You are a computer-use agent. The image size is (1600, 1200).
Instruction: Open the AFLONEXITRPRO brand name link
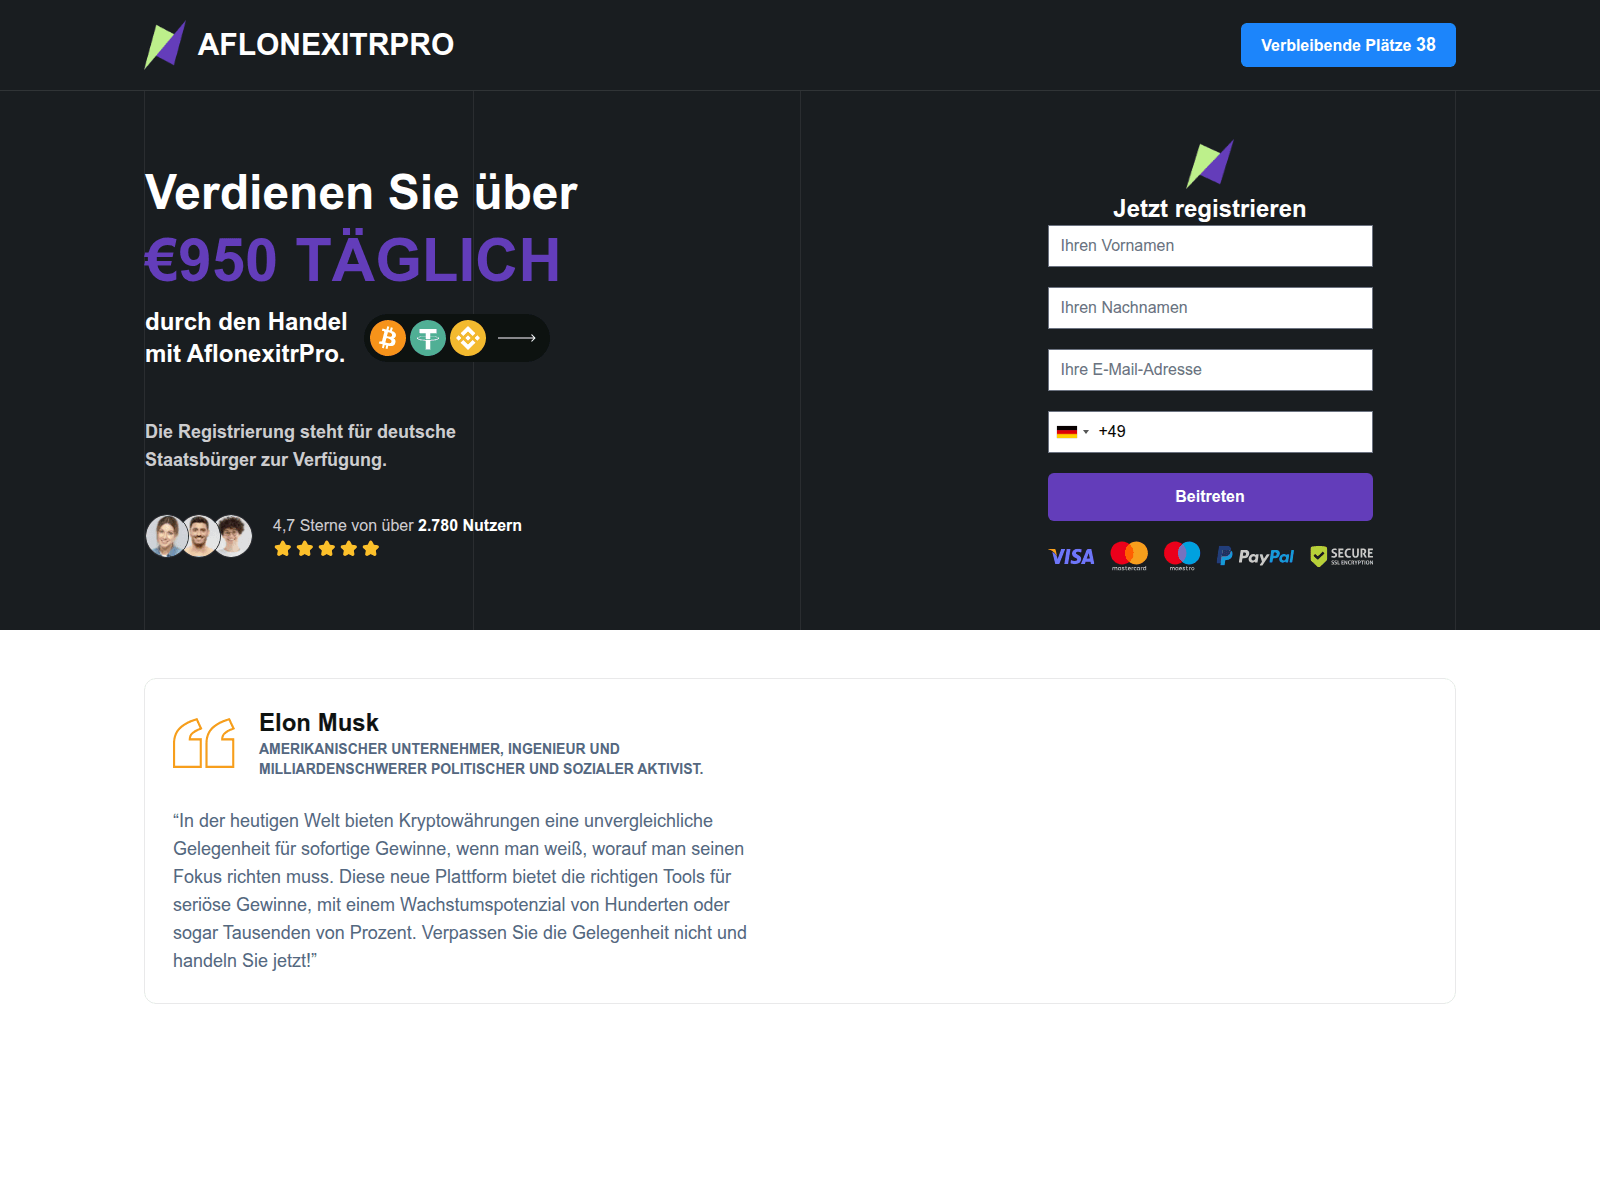tap(326, 45)
